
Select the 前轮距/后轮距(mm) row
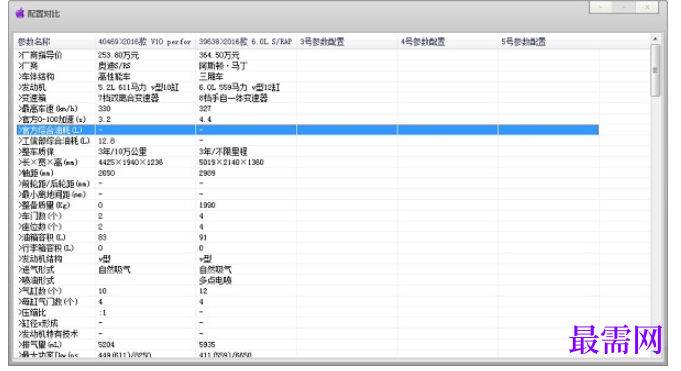307,183
